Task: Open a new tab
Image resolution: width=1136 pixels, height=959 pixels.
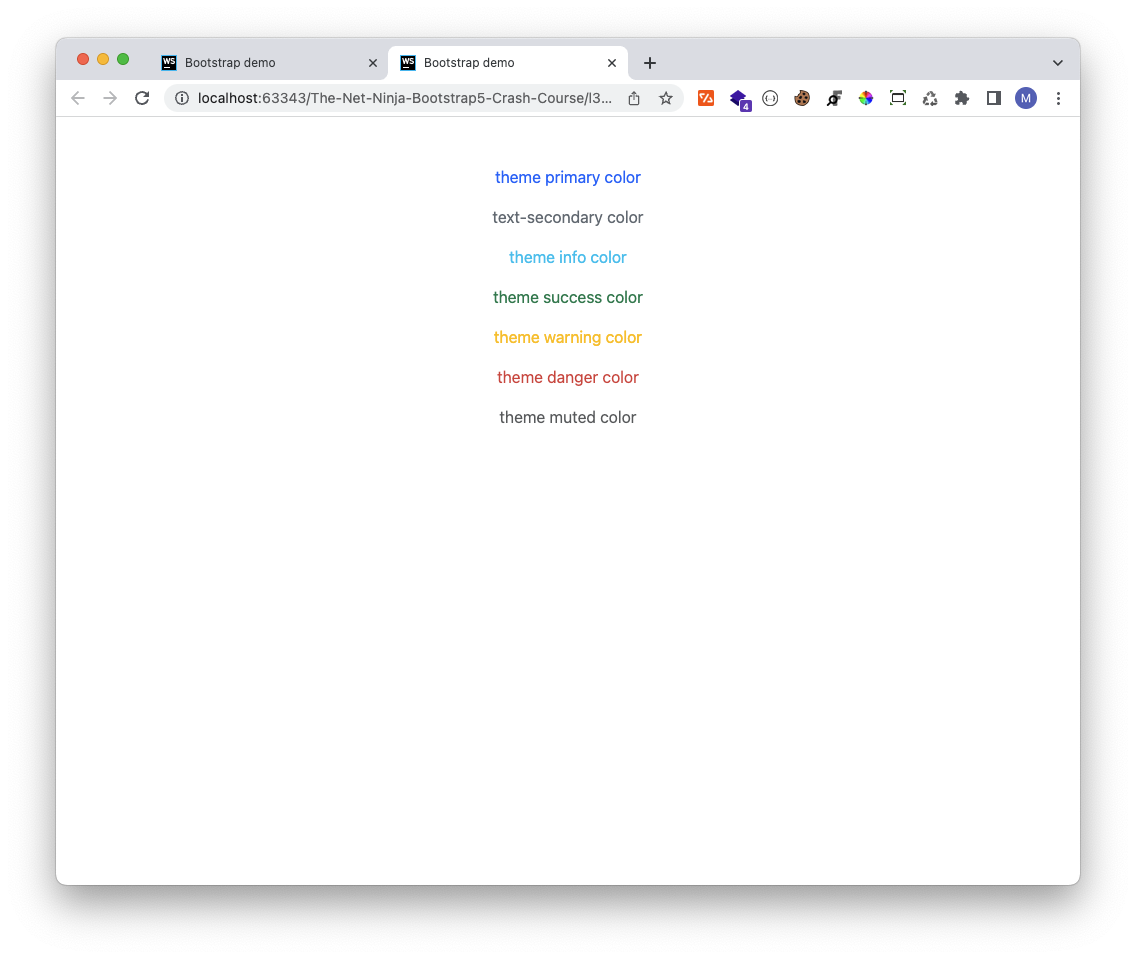Action: [650, 63]
